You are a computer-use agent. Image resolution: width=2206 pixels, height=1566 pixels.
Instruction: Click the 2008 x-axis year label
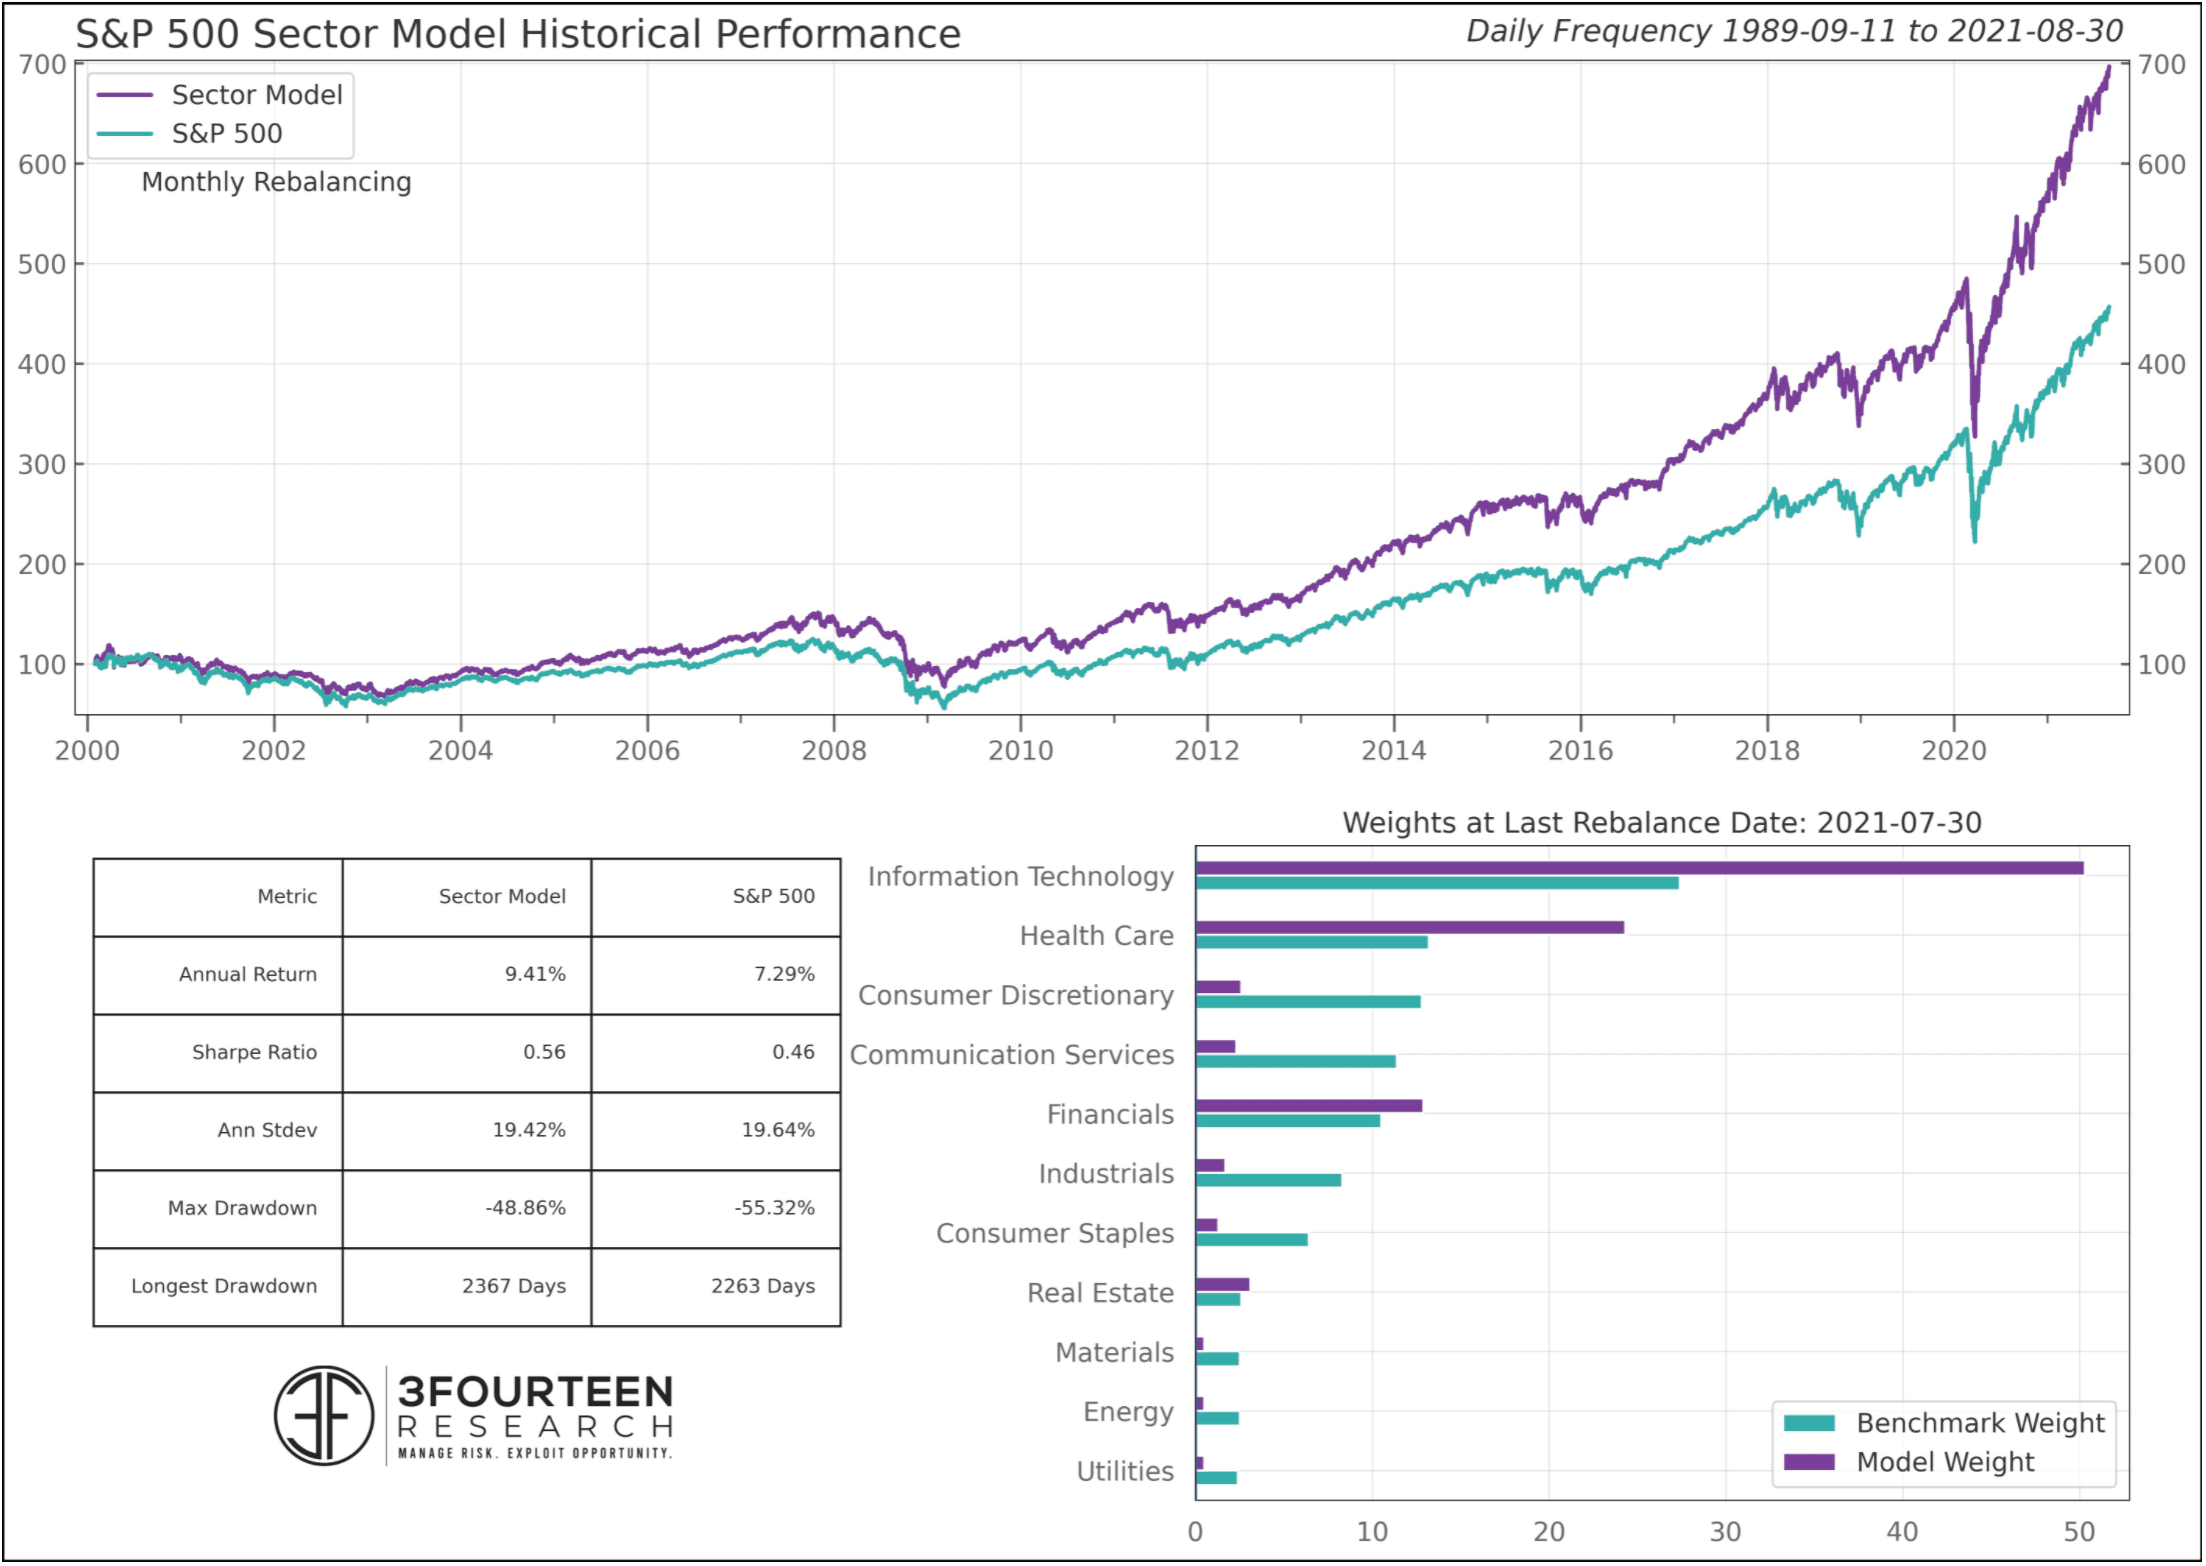[834, 751]
